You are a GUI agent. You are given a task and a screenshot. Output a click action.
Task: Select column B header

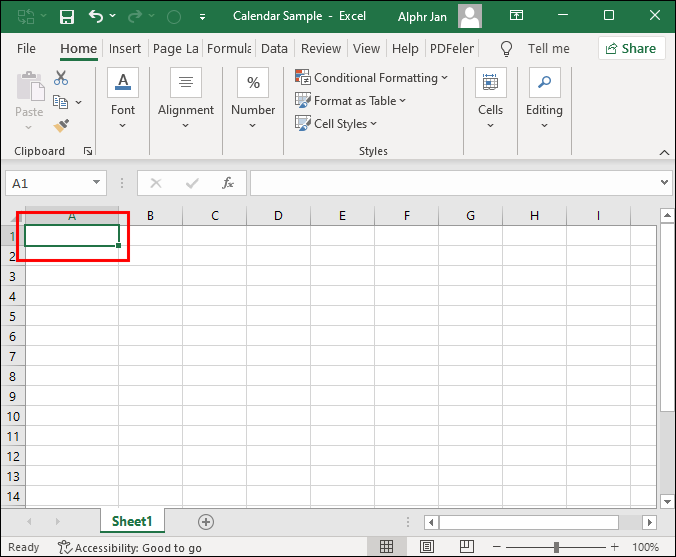tap(150, 216)
